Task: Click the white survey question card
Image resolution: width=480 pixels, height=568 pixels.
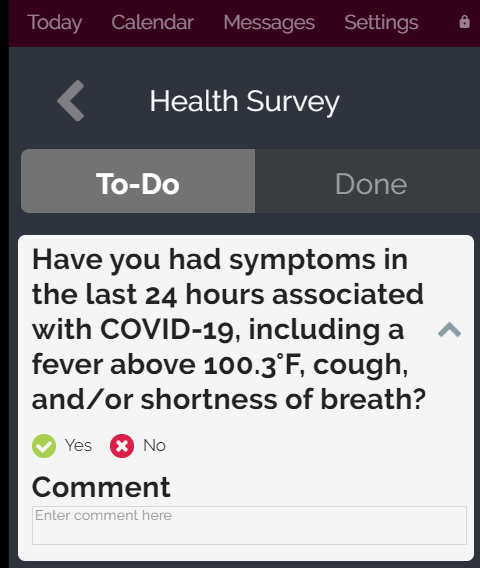Action: [246, 398]
